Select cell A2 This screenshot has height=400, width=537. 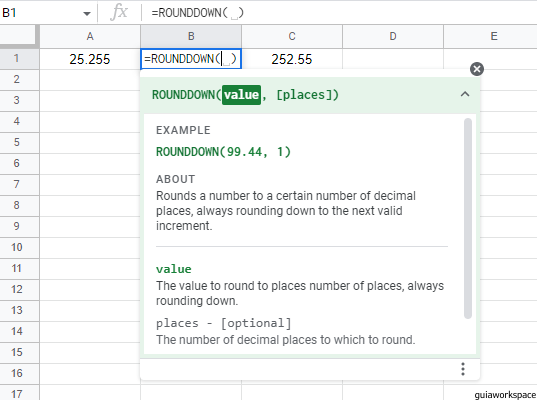point(90,80)
